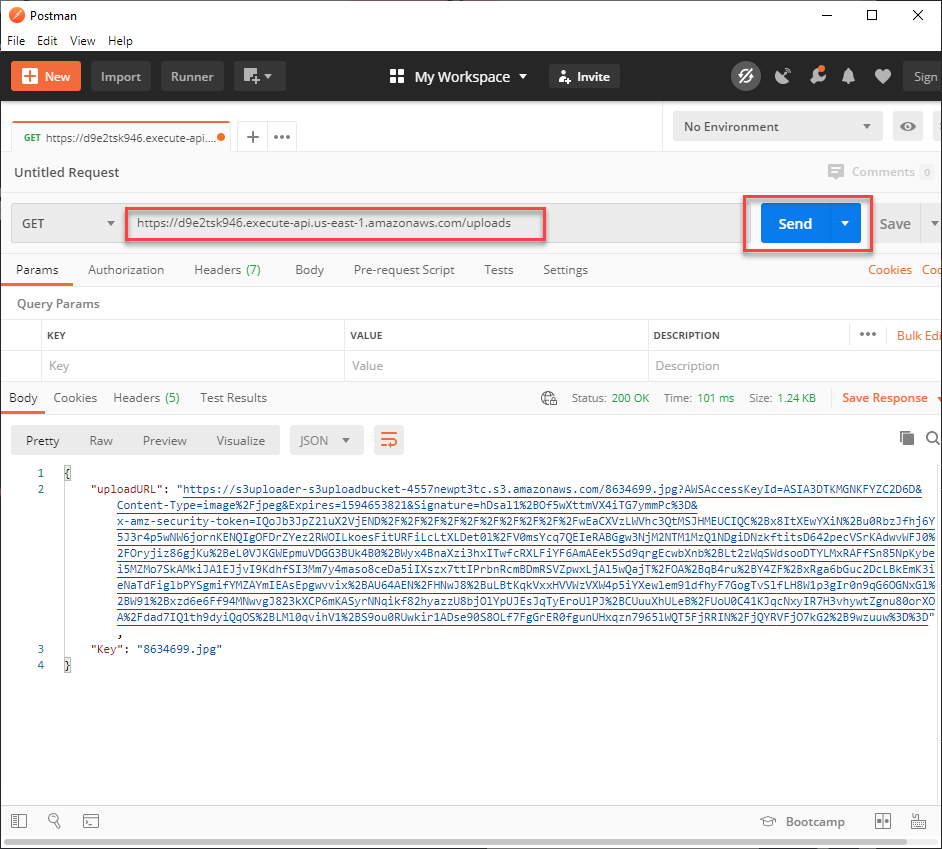Switch to the Authorization tab
The height and width of the screenshot is (849, 942).
click(126, 270)
